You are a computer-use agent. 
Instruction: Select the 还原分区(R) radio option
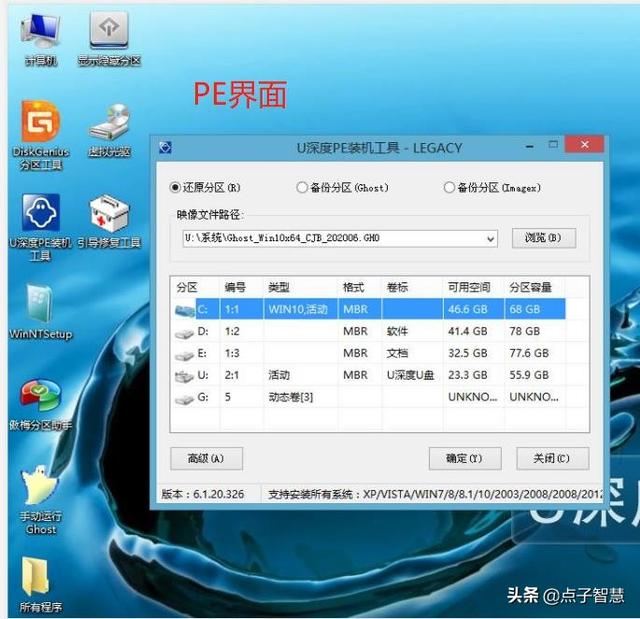pos(205,188)
